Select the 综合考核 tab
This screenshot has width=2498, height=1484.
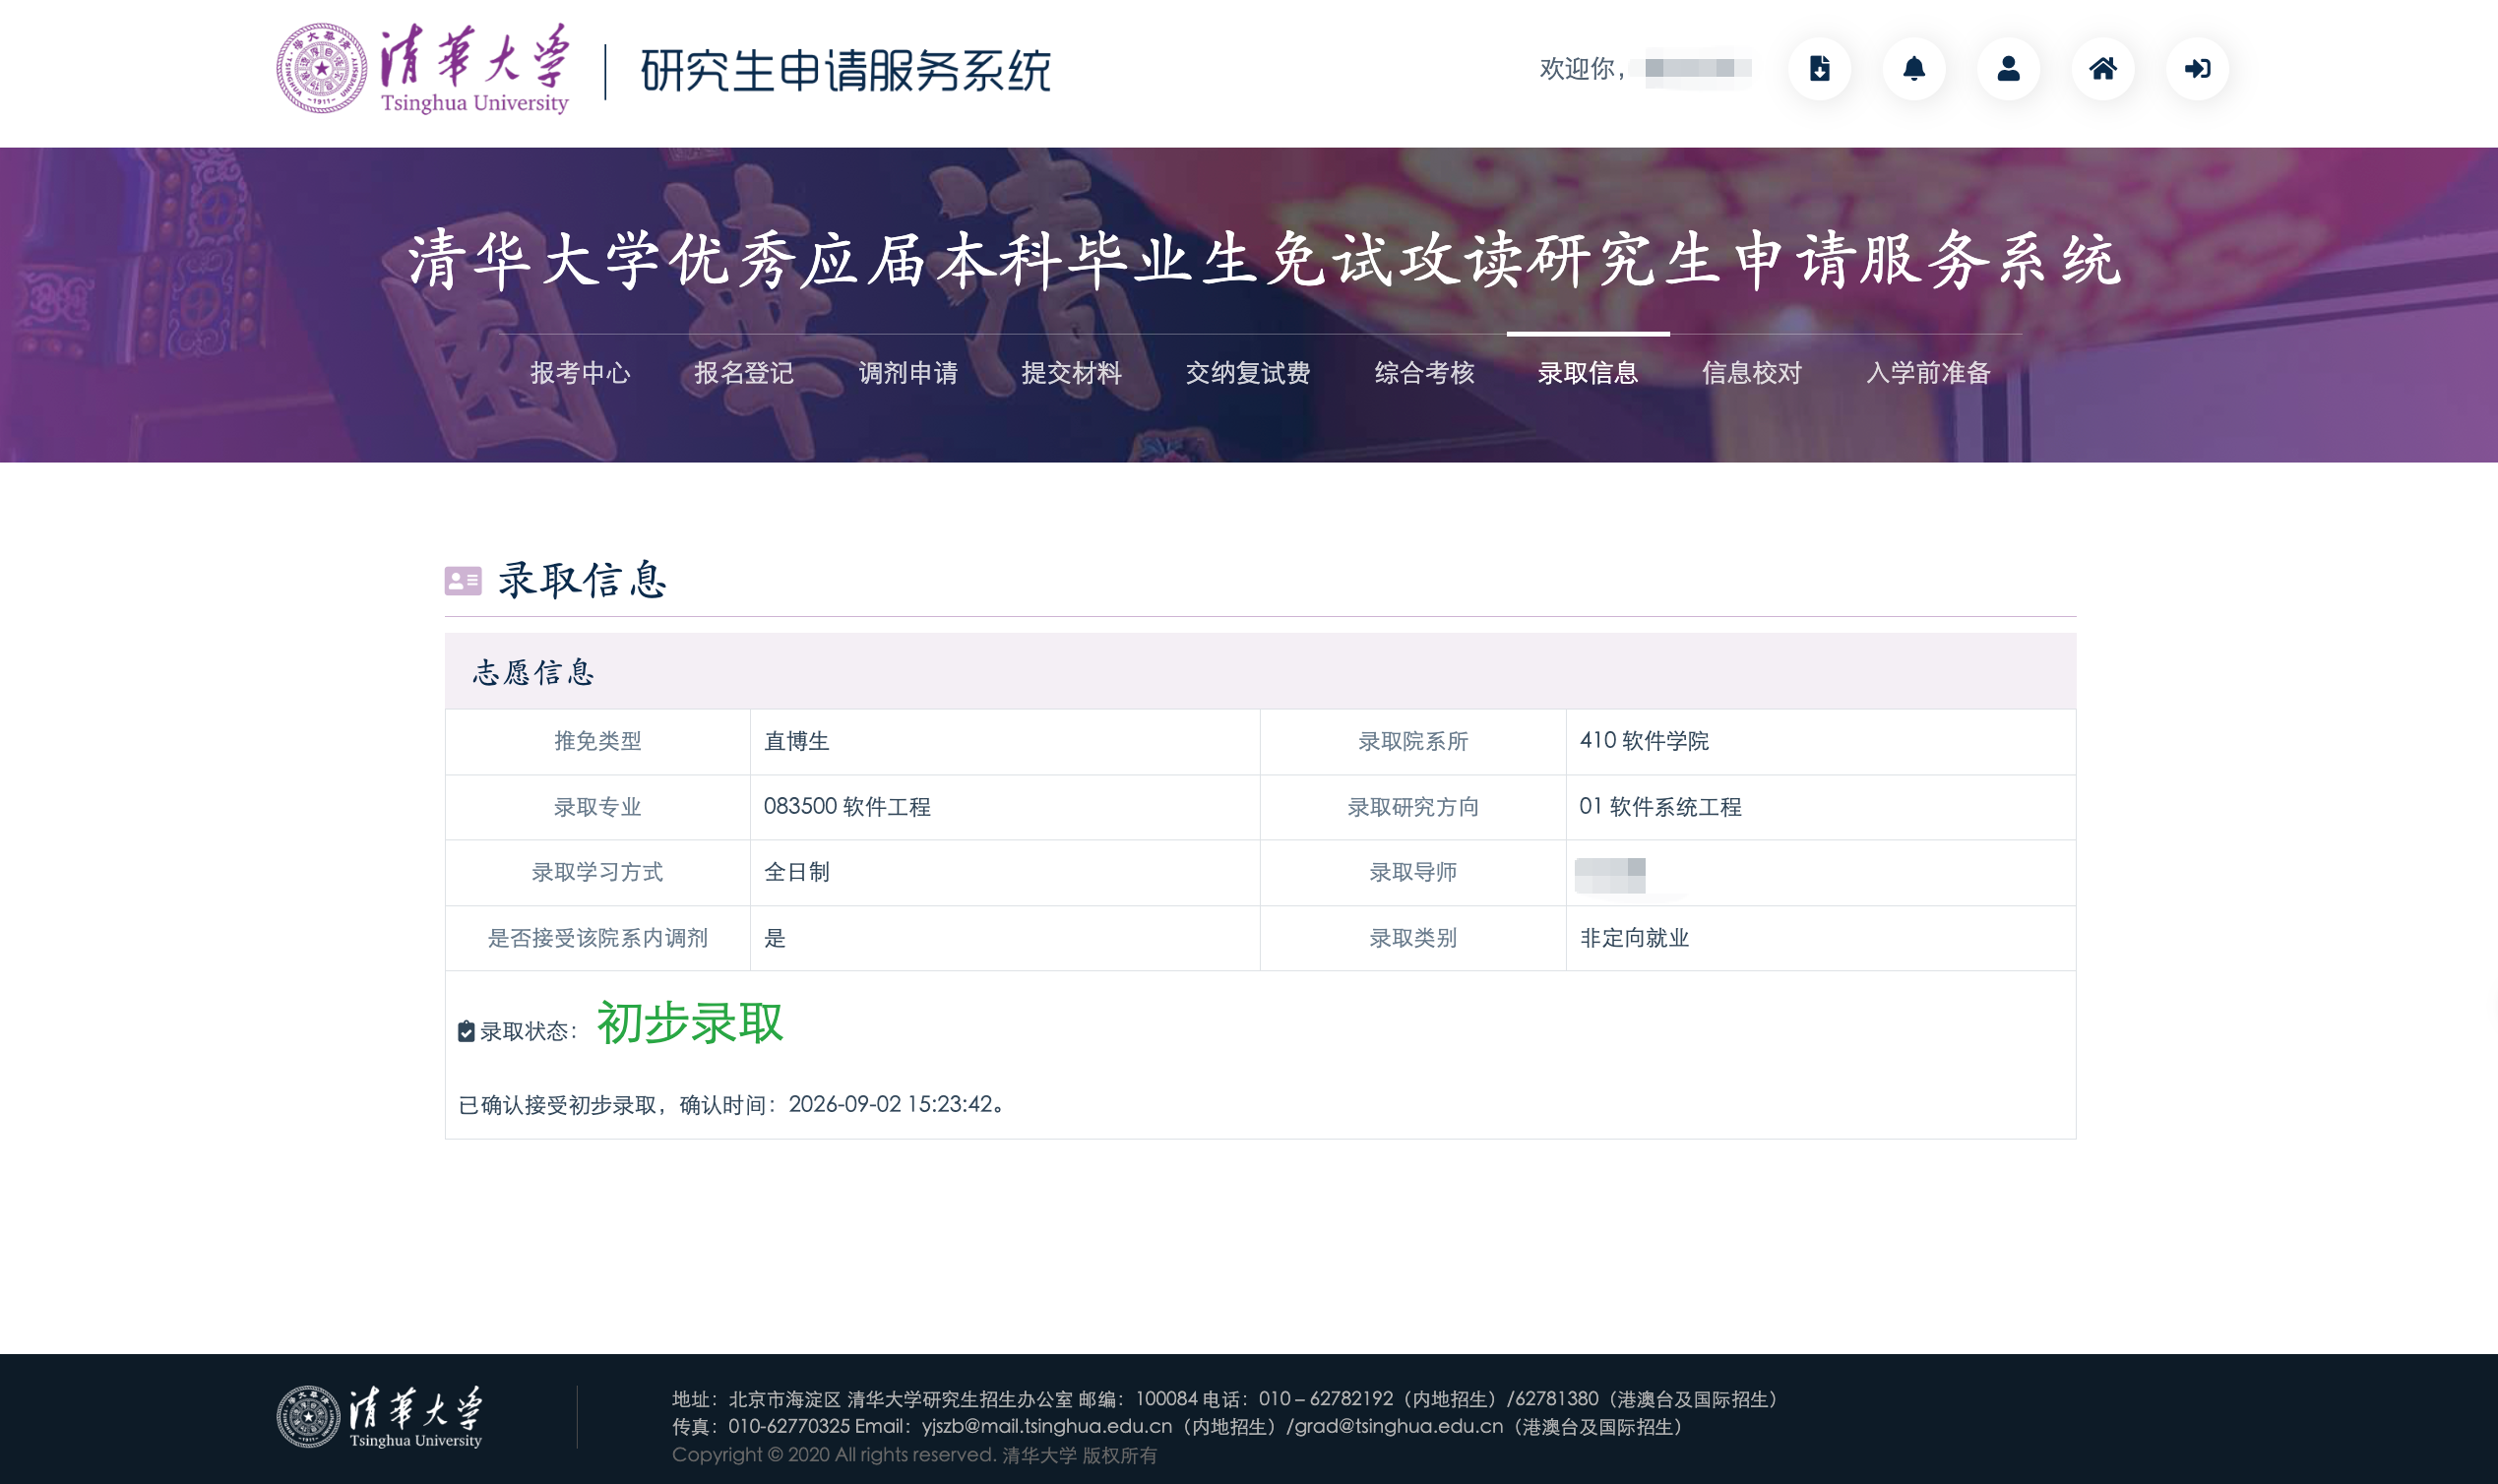(x=1424, y=373)
